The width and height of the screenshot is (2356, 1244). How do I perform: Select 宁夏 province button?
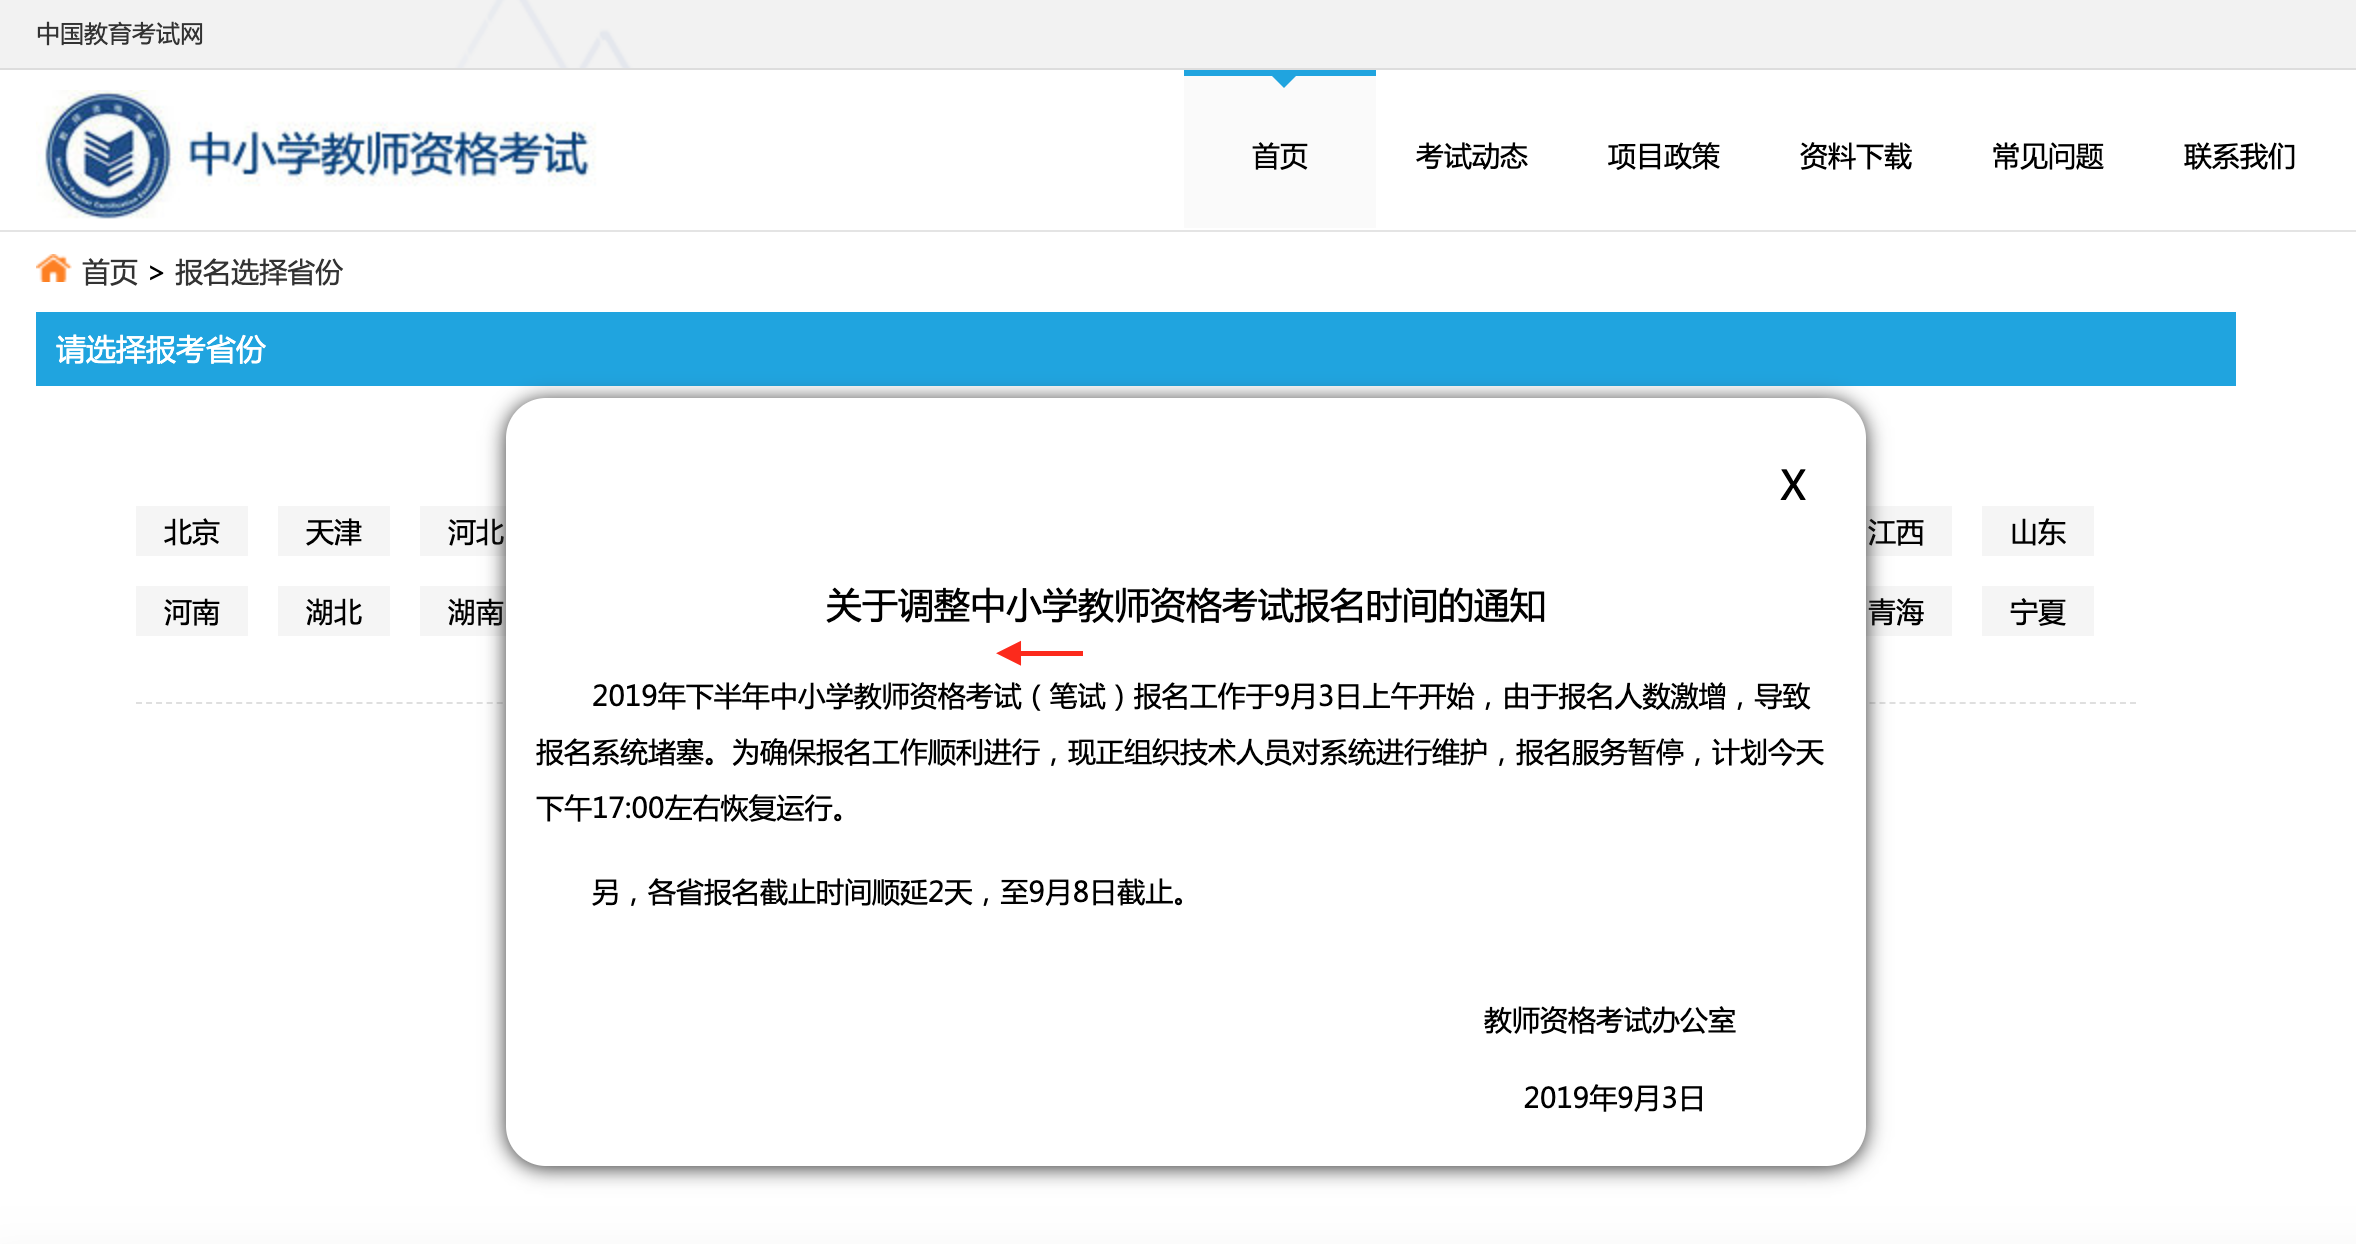tap(2037, 612)
